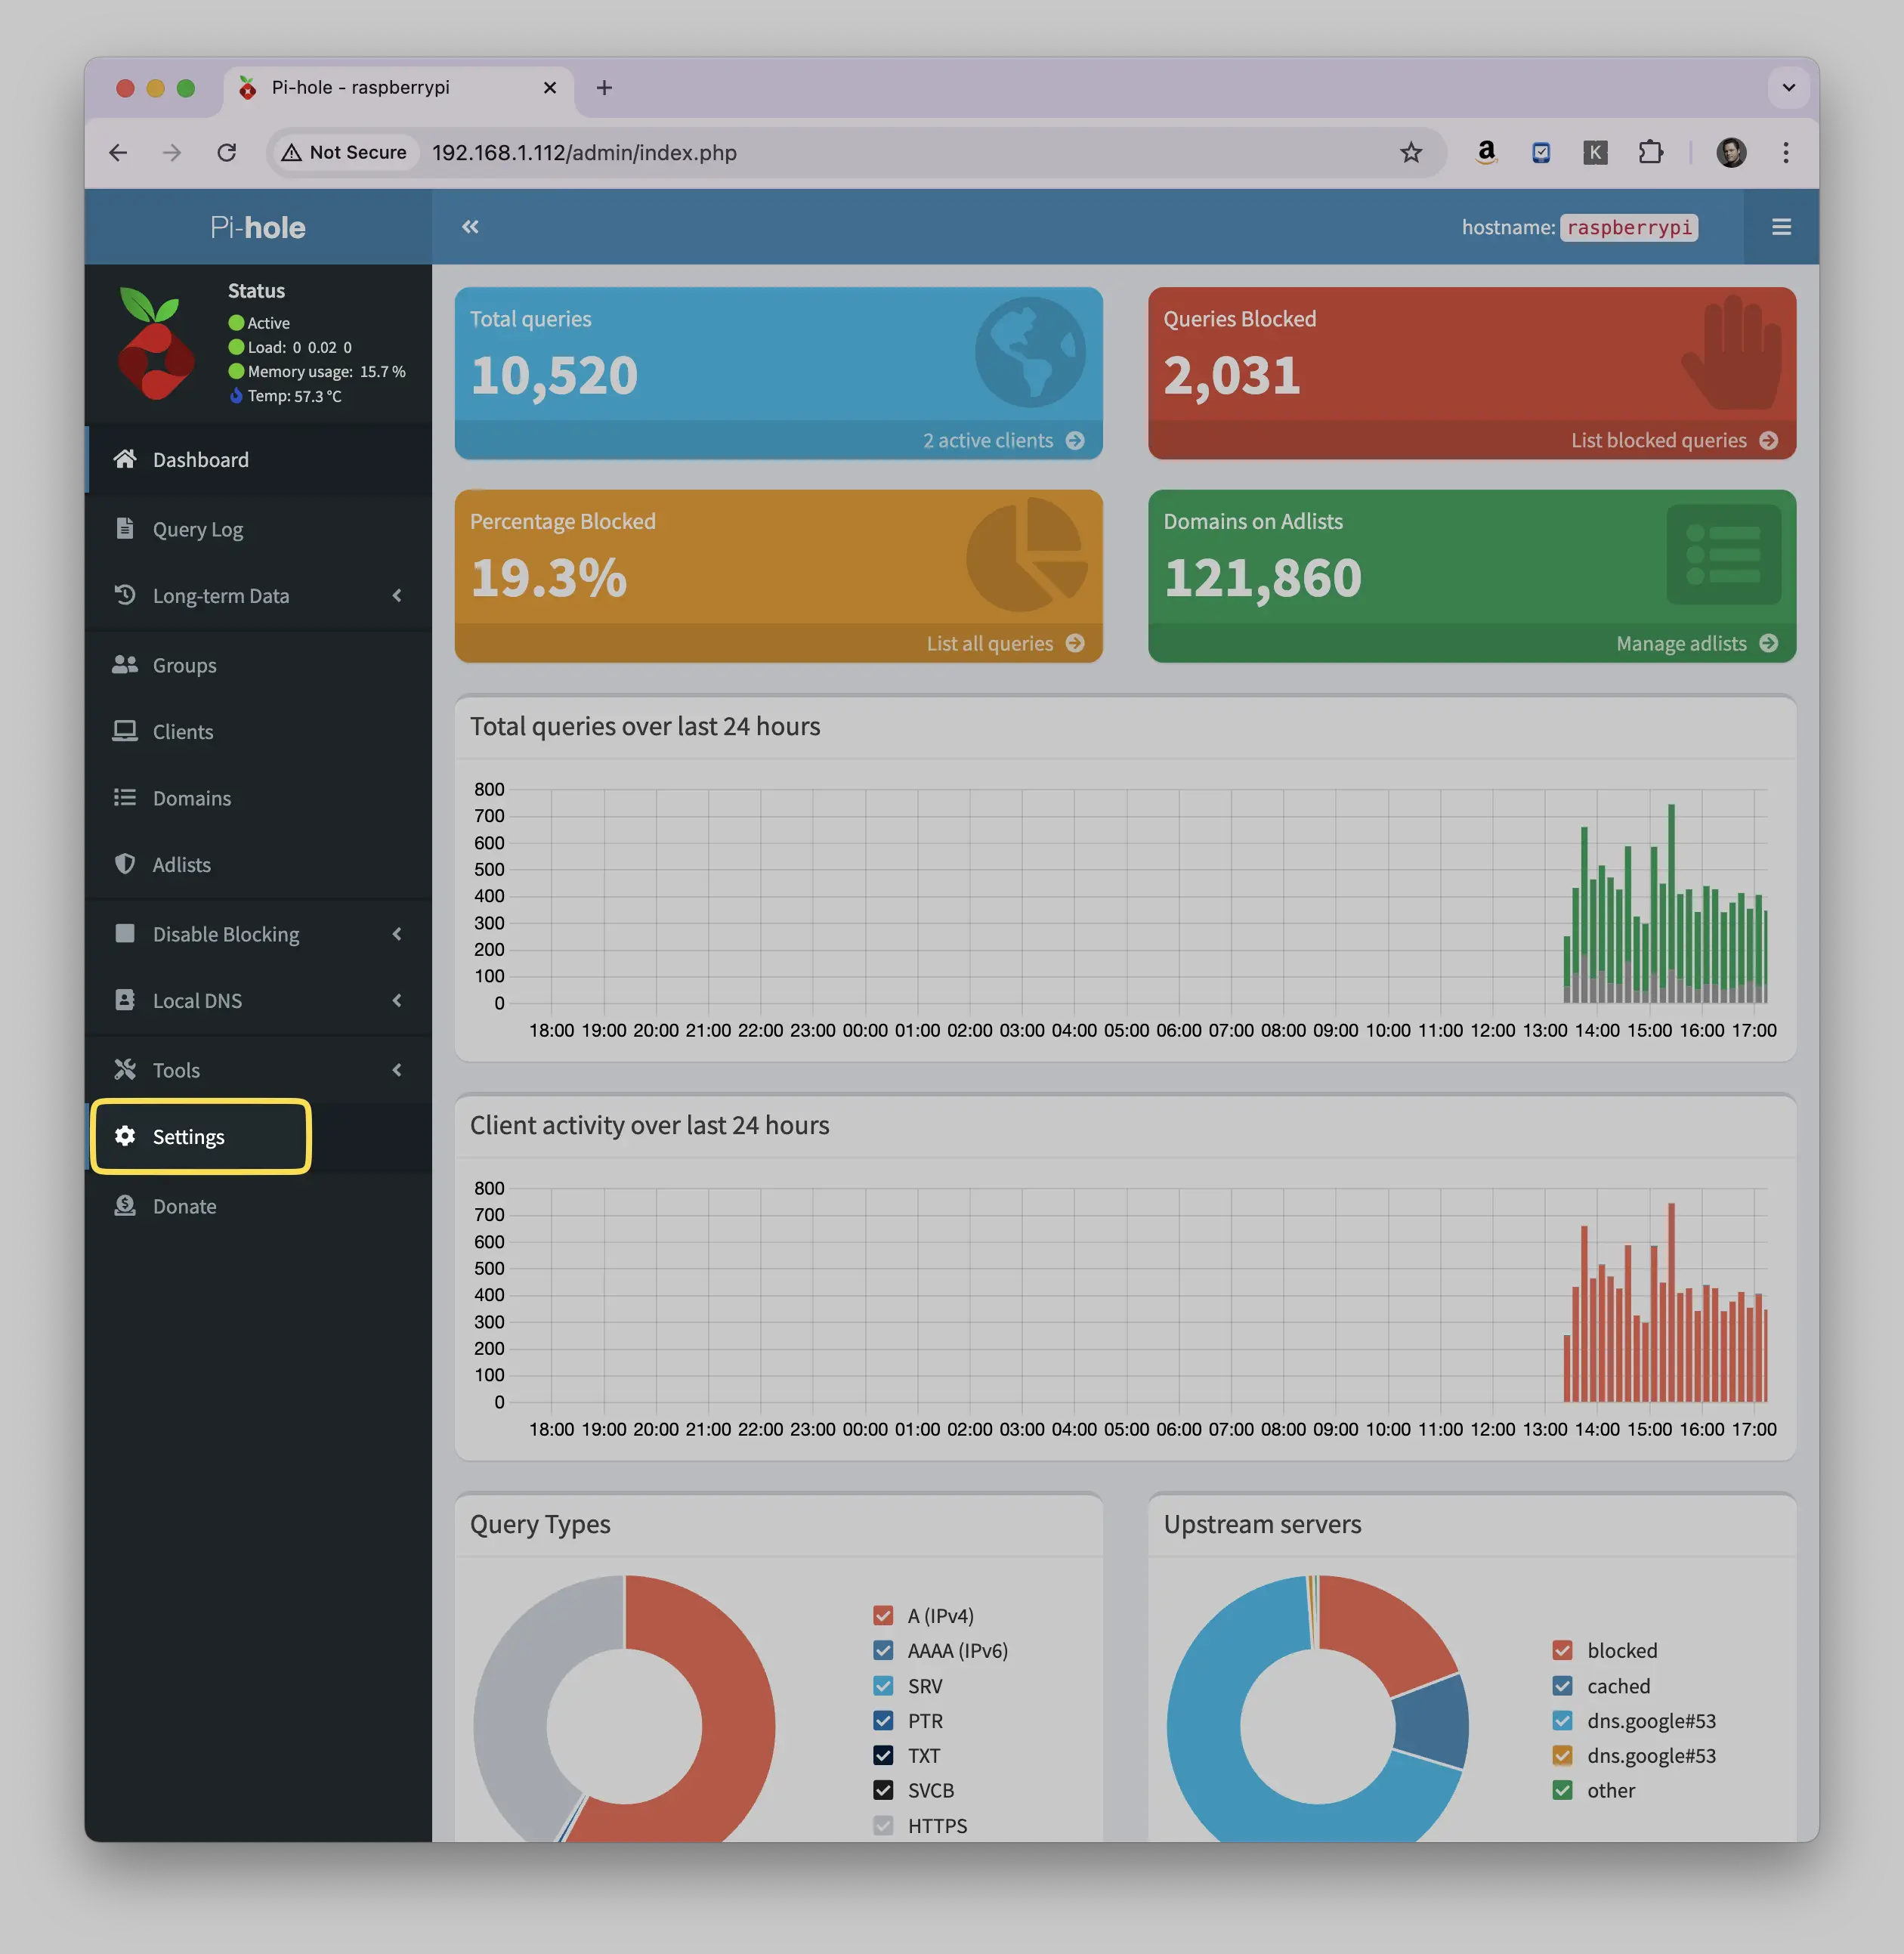Focus the browser address bar URL
This screenshot has width=1904, height=1954.
(584, 152)
